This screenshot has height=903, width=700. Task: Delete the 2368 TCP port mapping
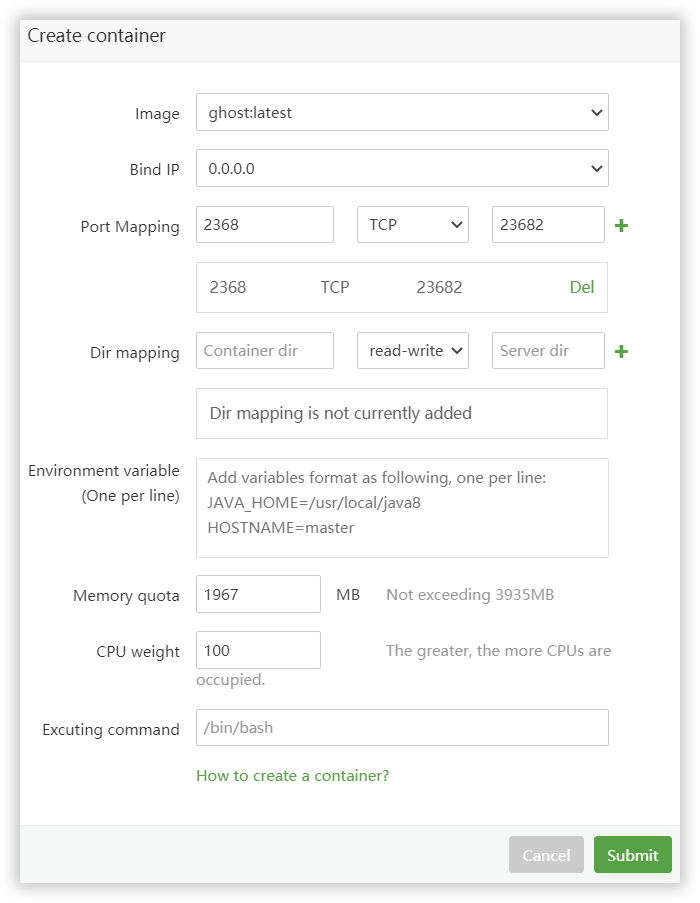pyautogui.click(x=581, y=287)
